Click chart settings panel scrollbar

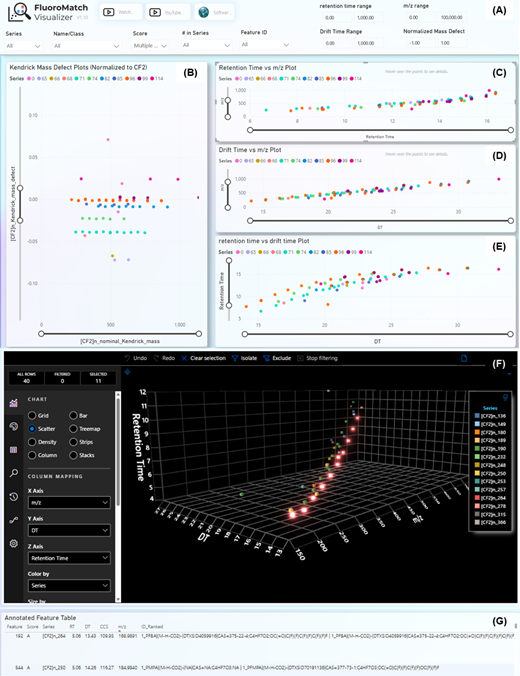[x=118, y=451]
